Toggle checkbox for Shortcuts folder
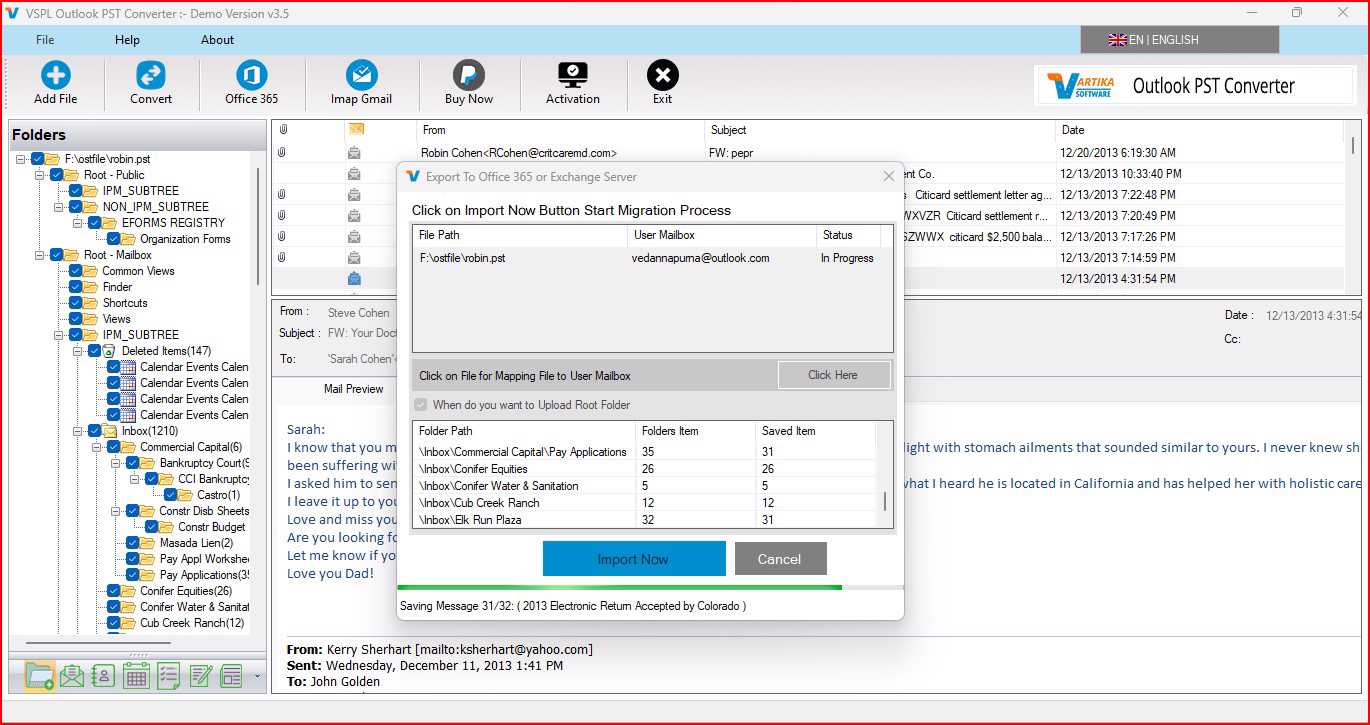1370x725 pixels. coord(76,303)
